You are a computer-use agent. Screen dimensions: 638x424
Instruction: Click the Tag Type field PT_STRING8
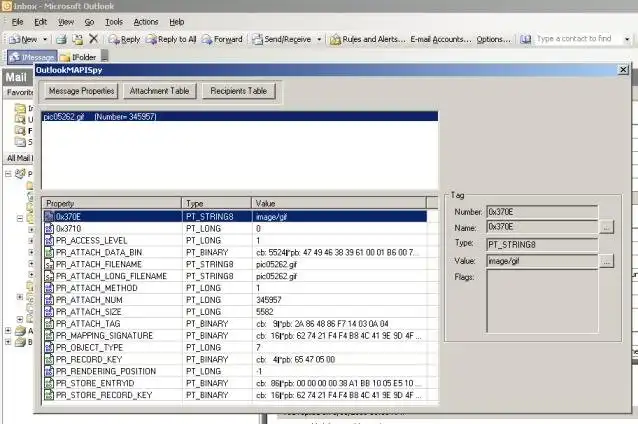pos(542,244)
